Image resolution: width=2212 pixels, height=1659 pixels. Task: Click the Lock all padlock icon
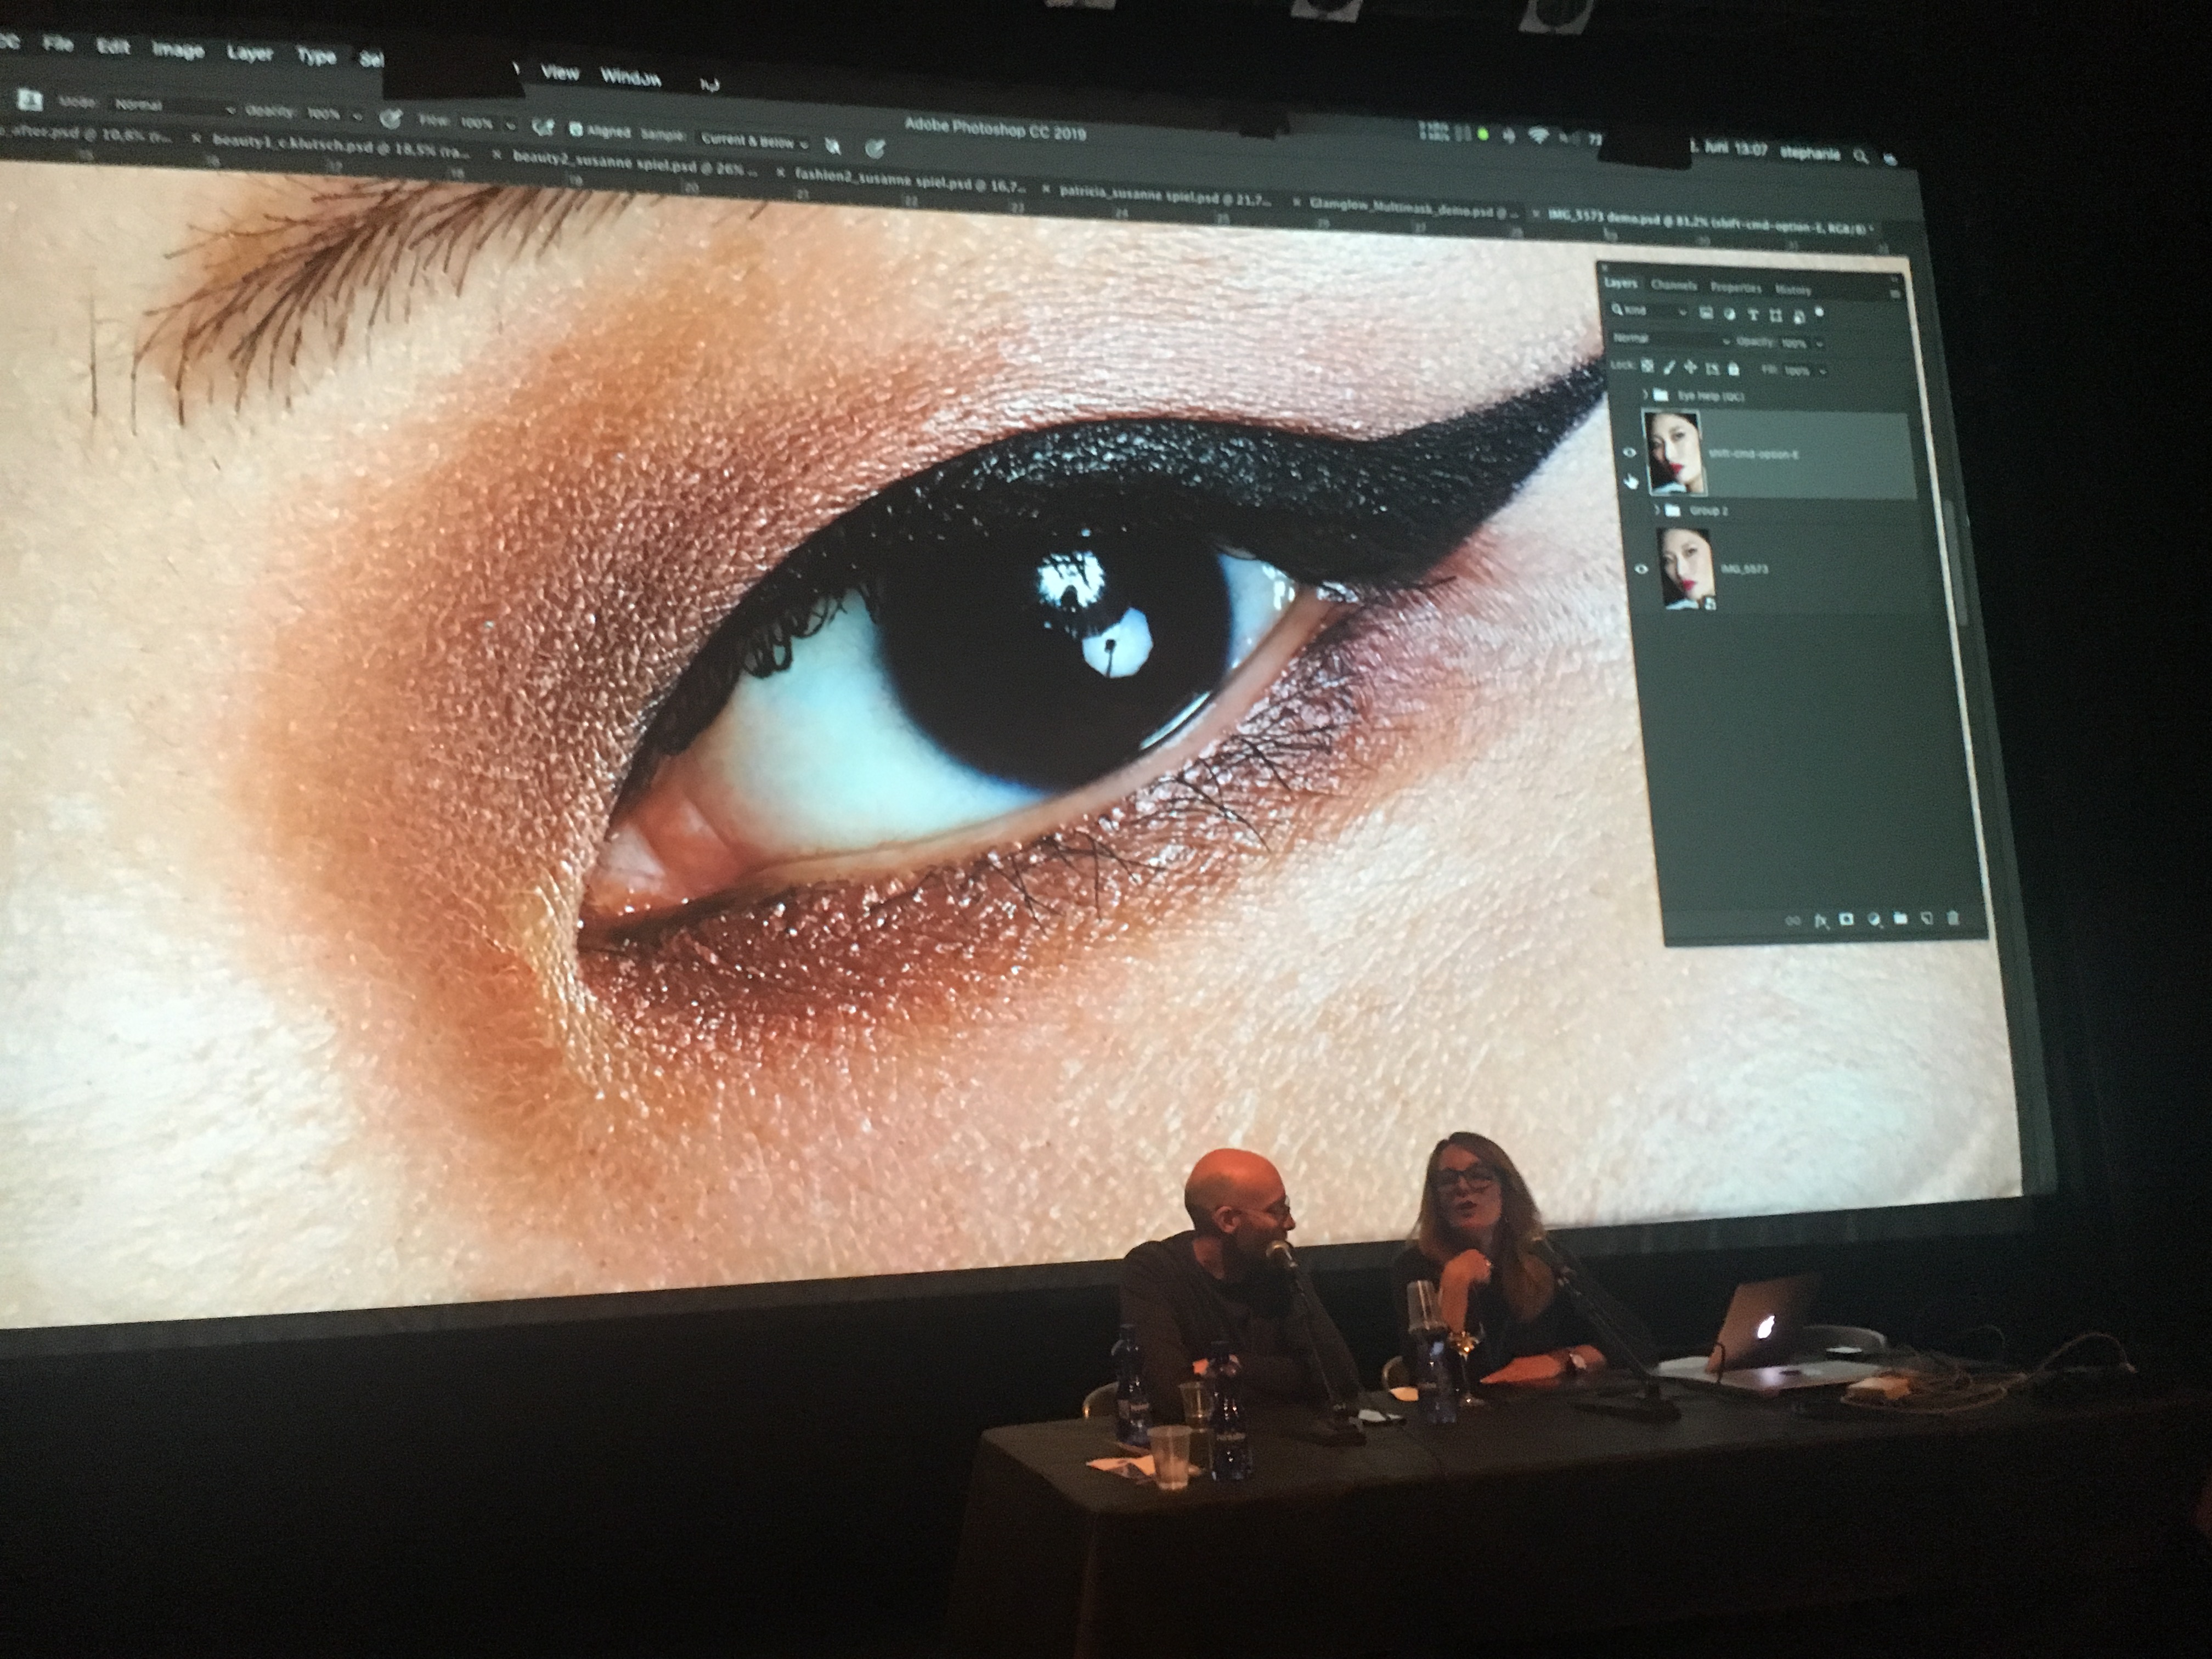pyautogui.click(x=1734, y=370)
